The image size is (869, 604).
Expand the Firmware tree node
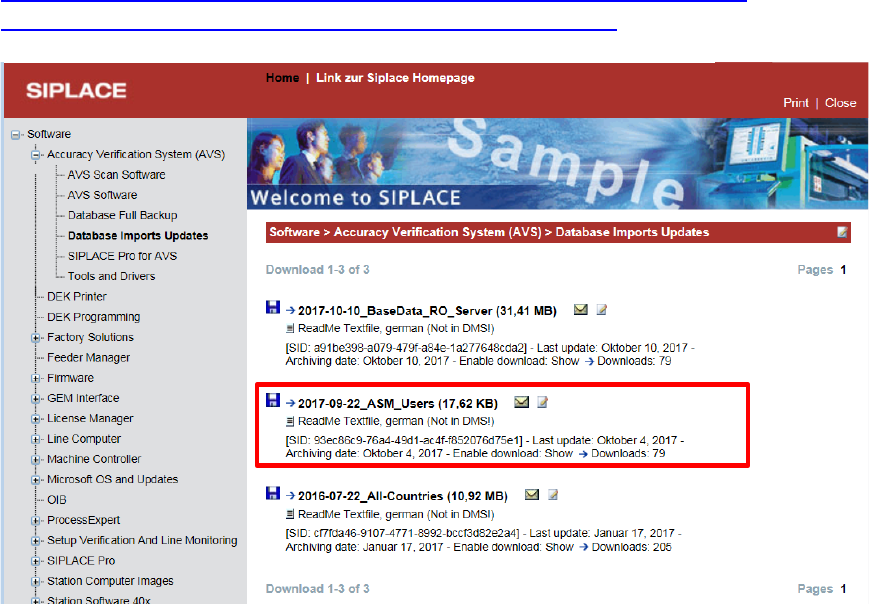point(36,378)
